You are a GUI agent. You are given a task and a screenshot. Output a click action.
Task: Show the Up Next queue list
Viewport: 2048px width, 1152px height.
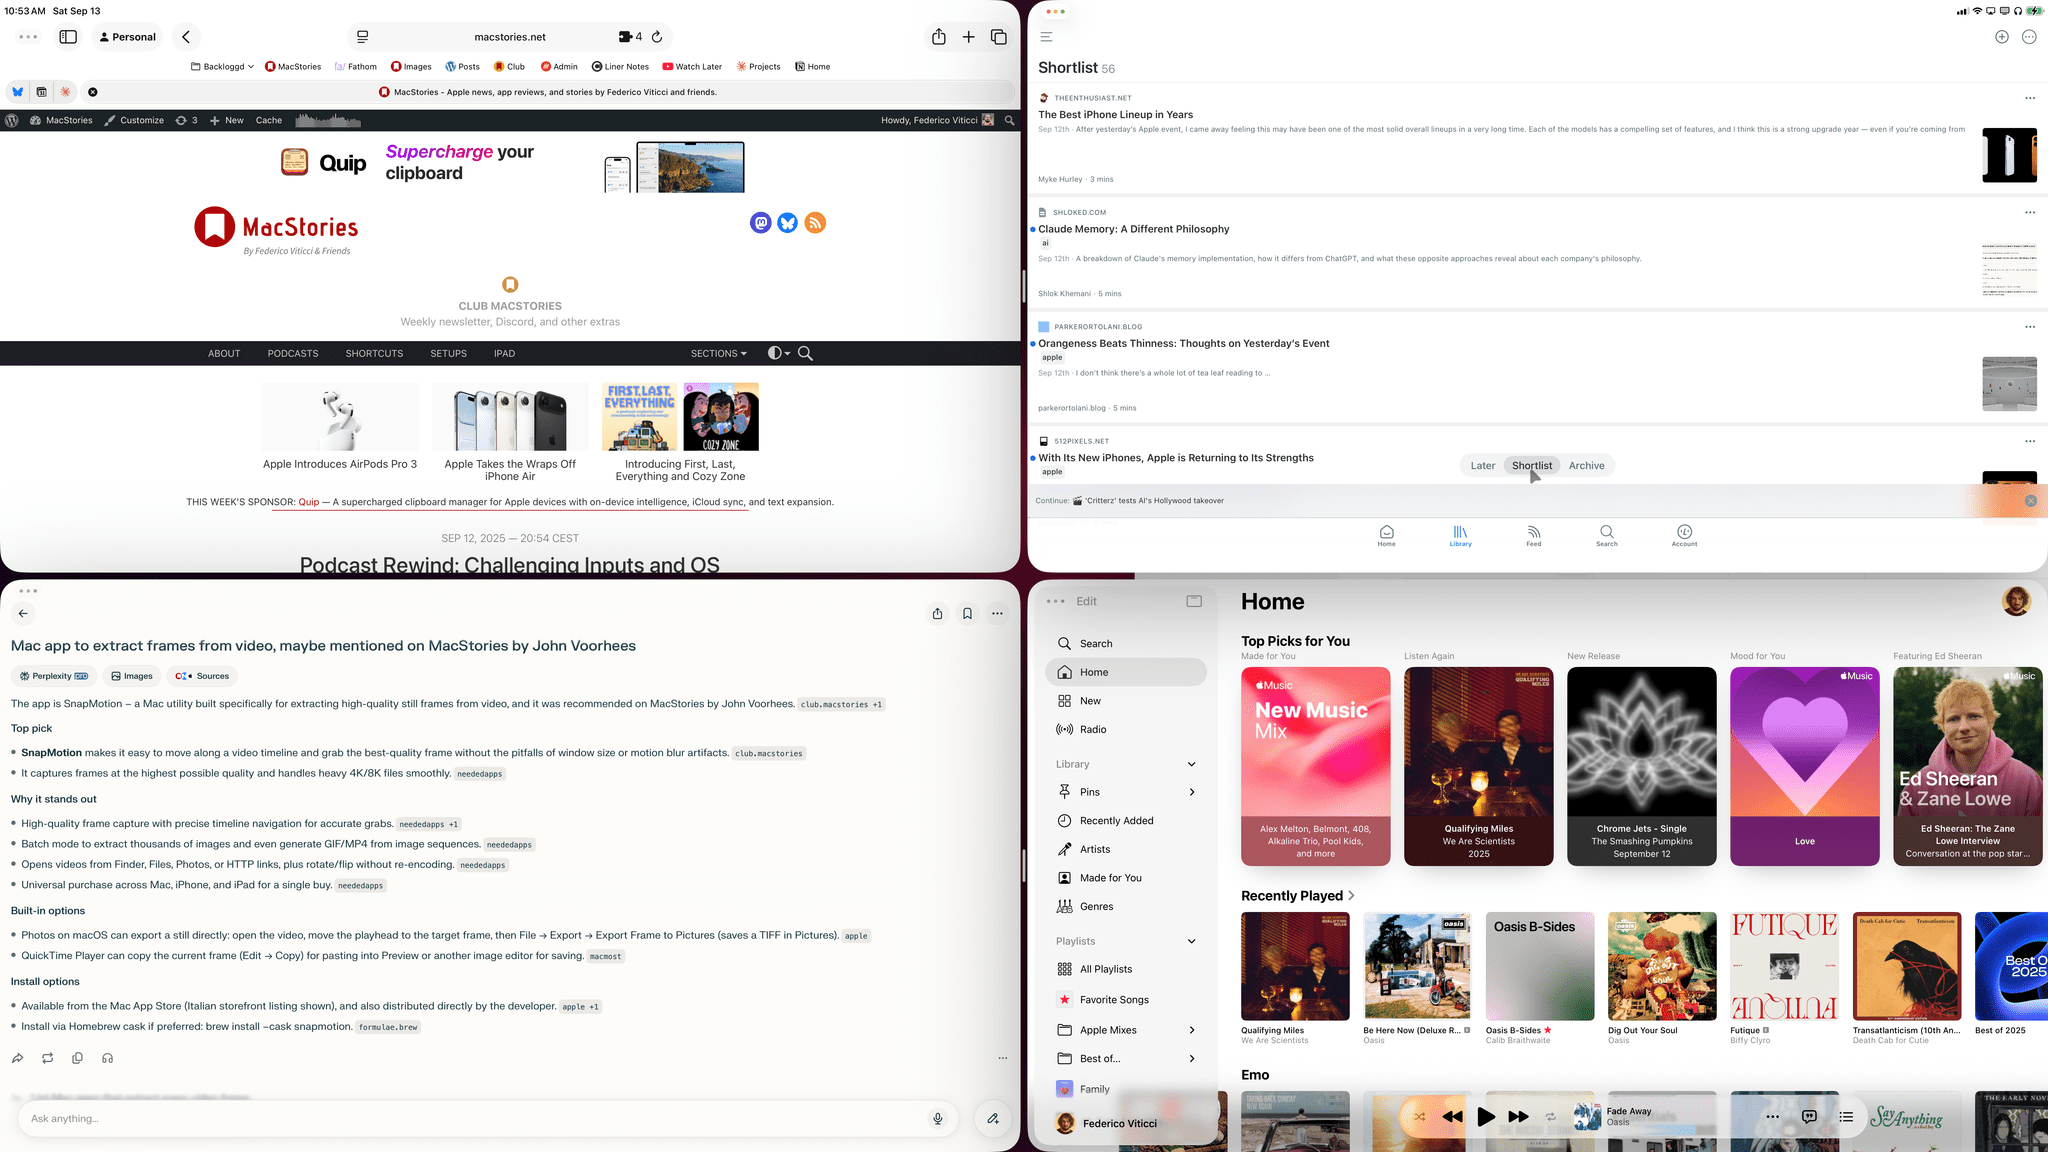point(1846,1117)
